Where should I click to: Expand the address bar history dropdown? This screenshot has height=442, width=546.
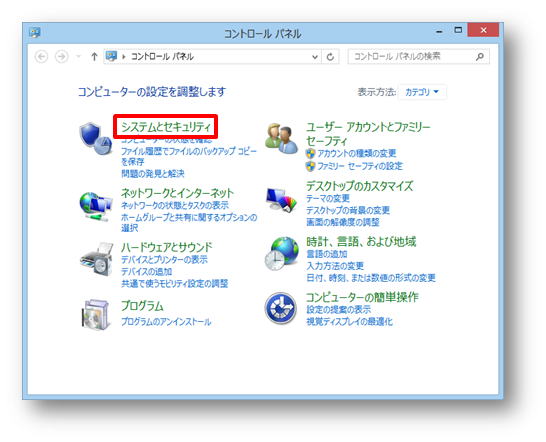click(x=315, y=57)
